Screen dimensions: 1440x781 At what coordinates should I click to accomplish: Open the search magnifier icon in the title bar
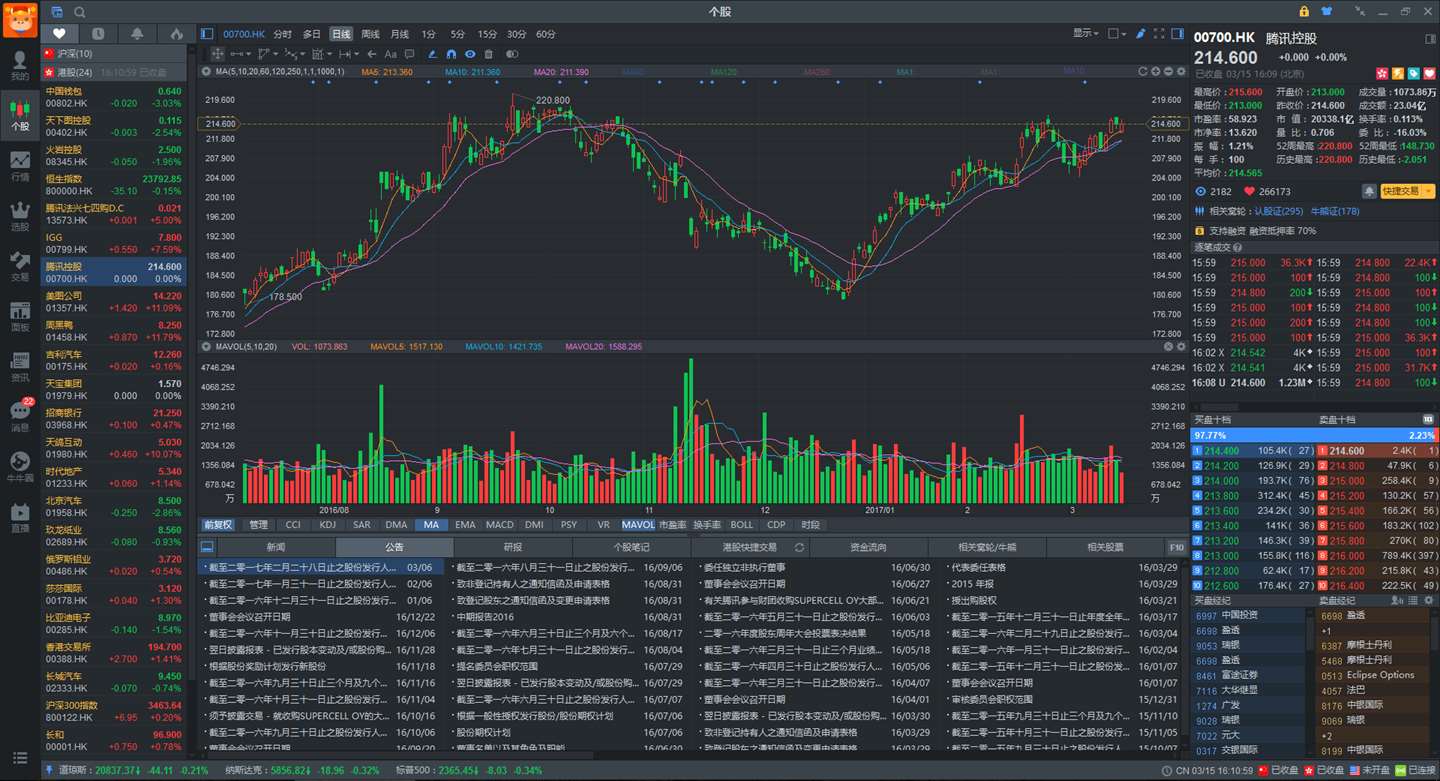(80, 12)
